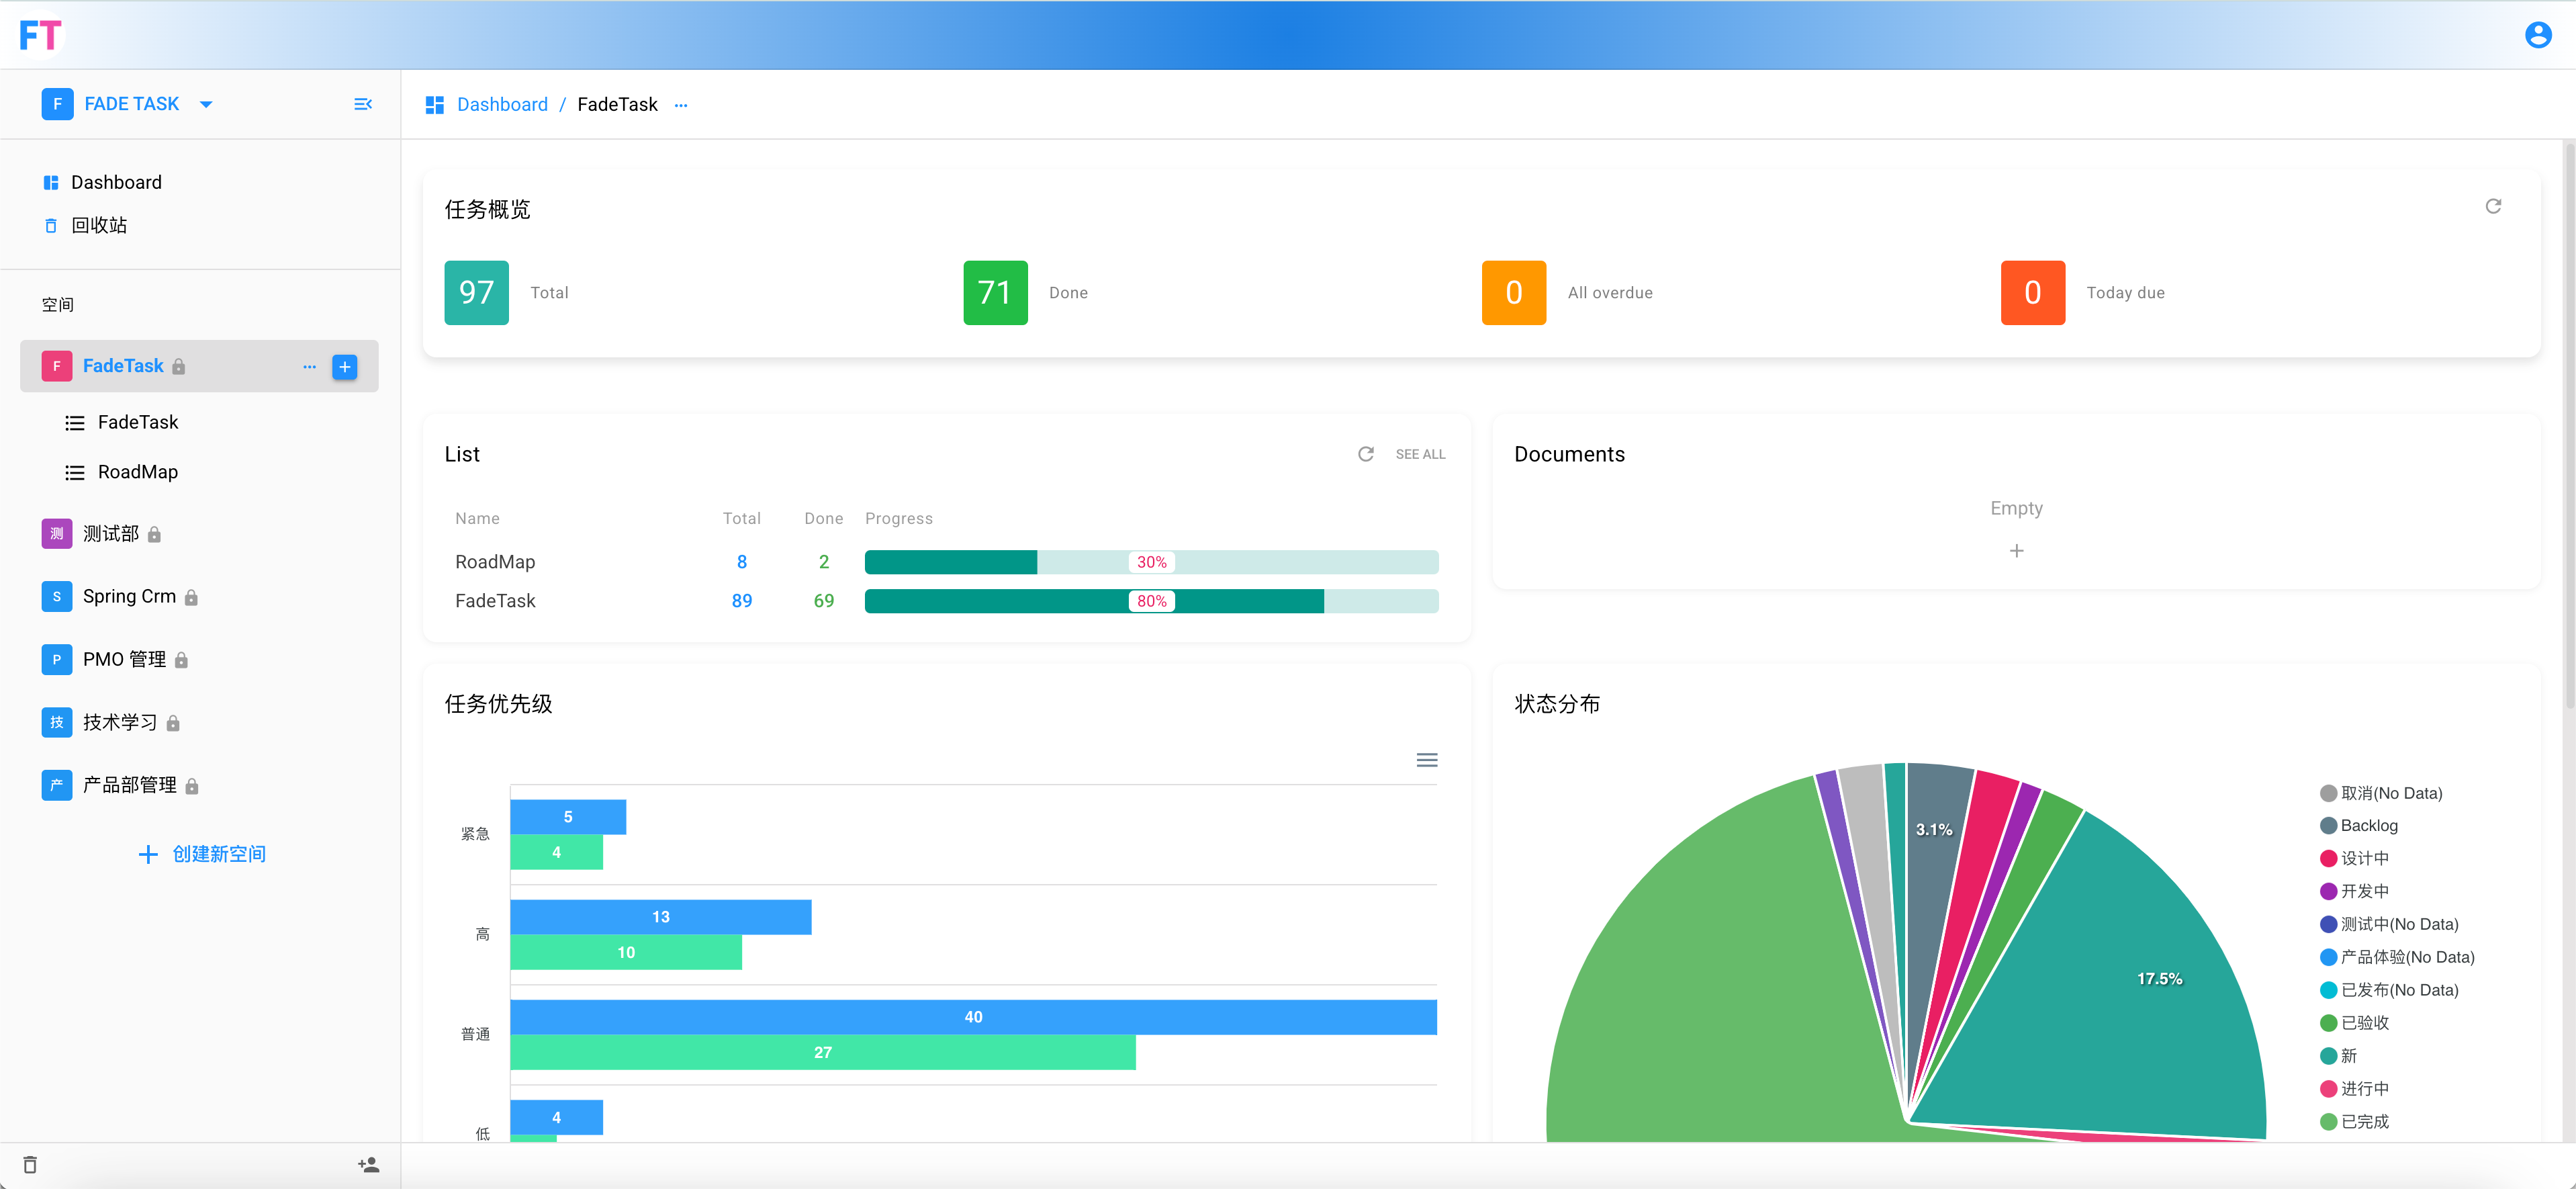Click the FT logo in header
2576x1189 pixels.
point(41,35)
